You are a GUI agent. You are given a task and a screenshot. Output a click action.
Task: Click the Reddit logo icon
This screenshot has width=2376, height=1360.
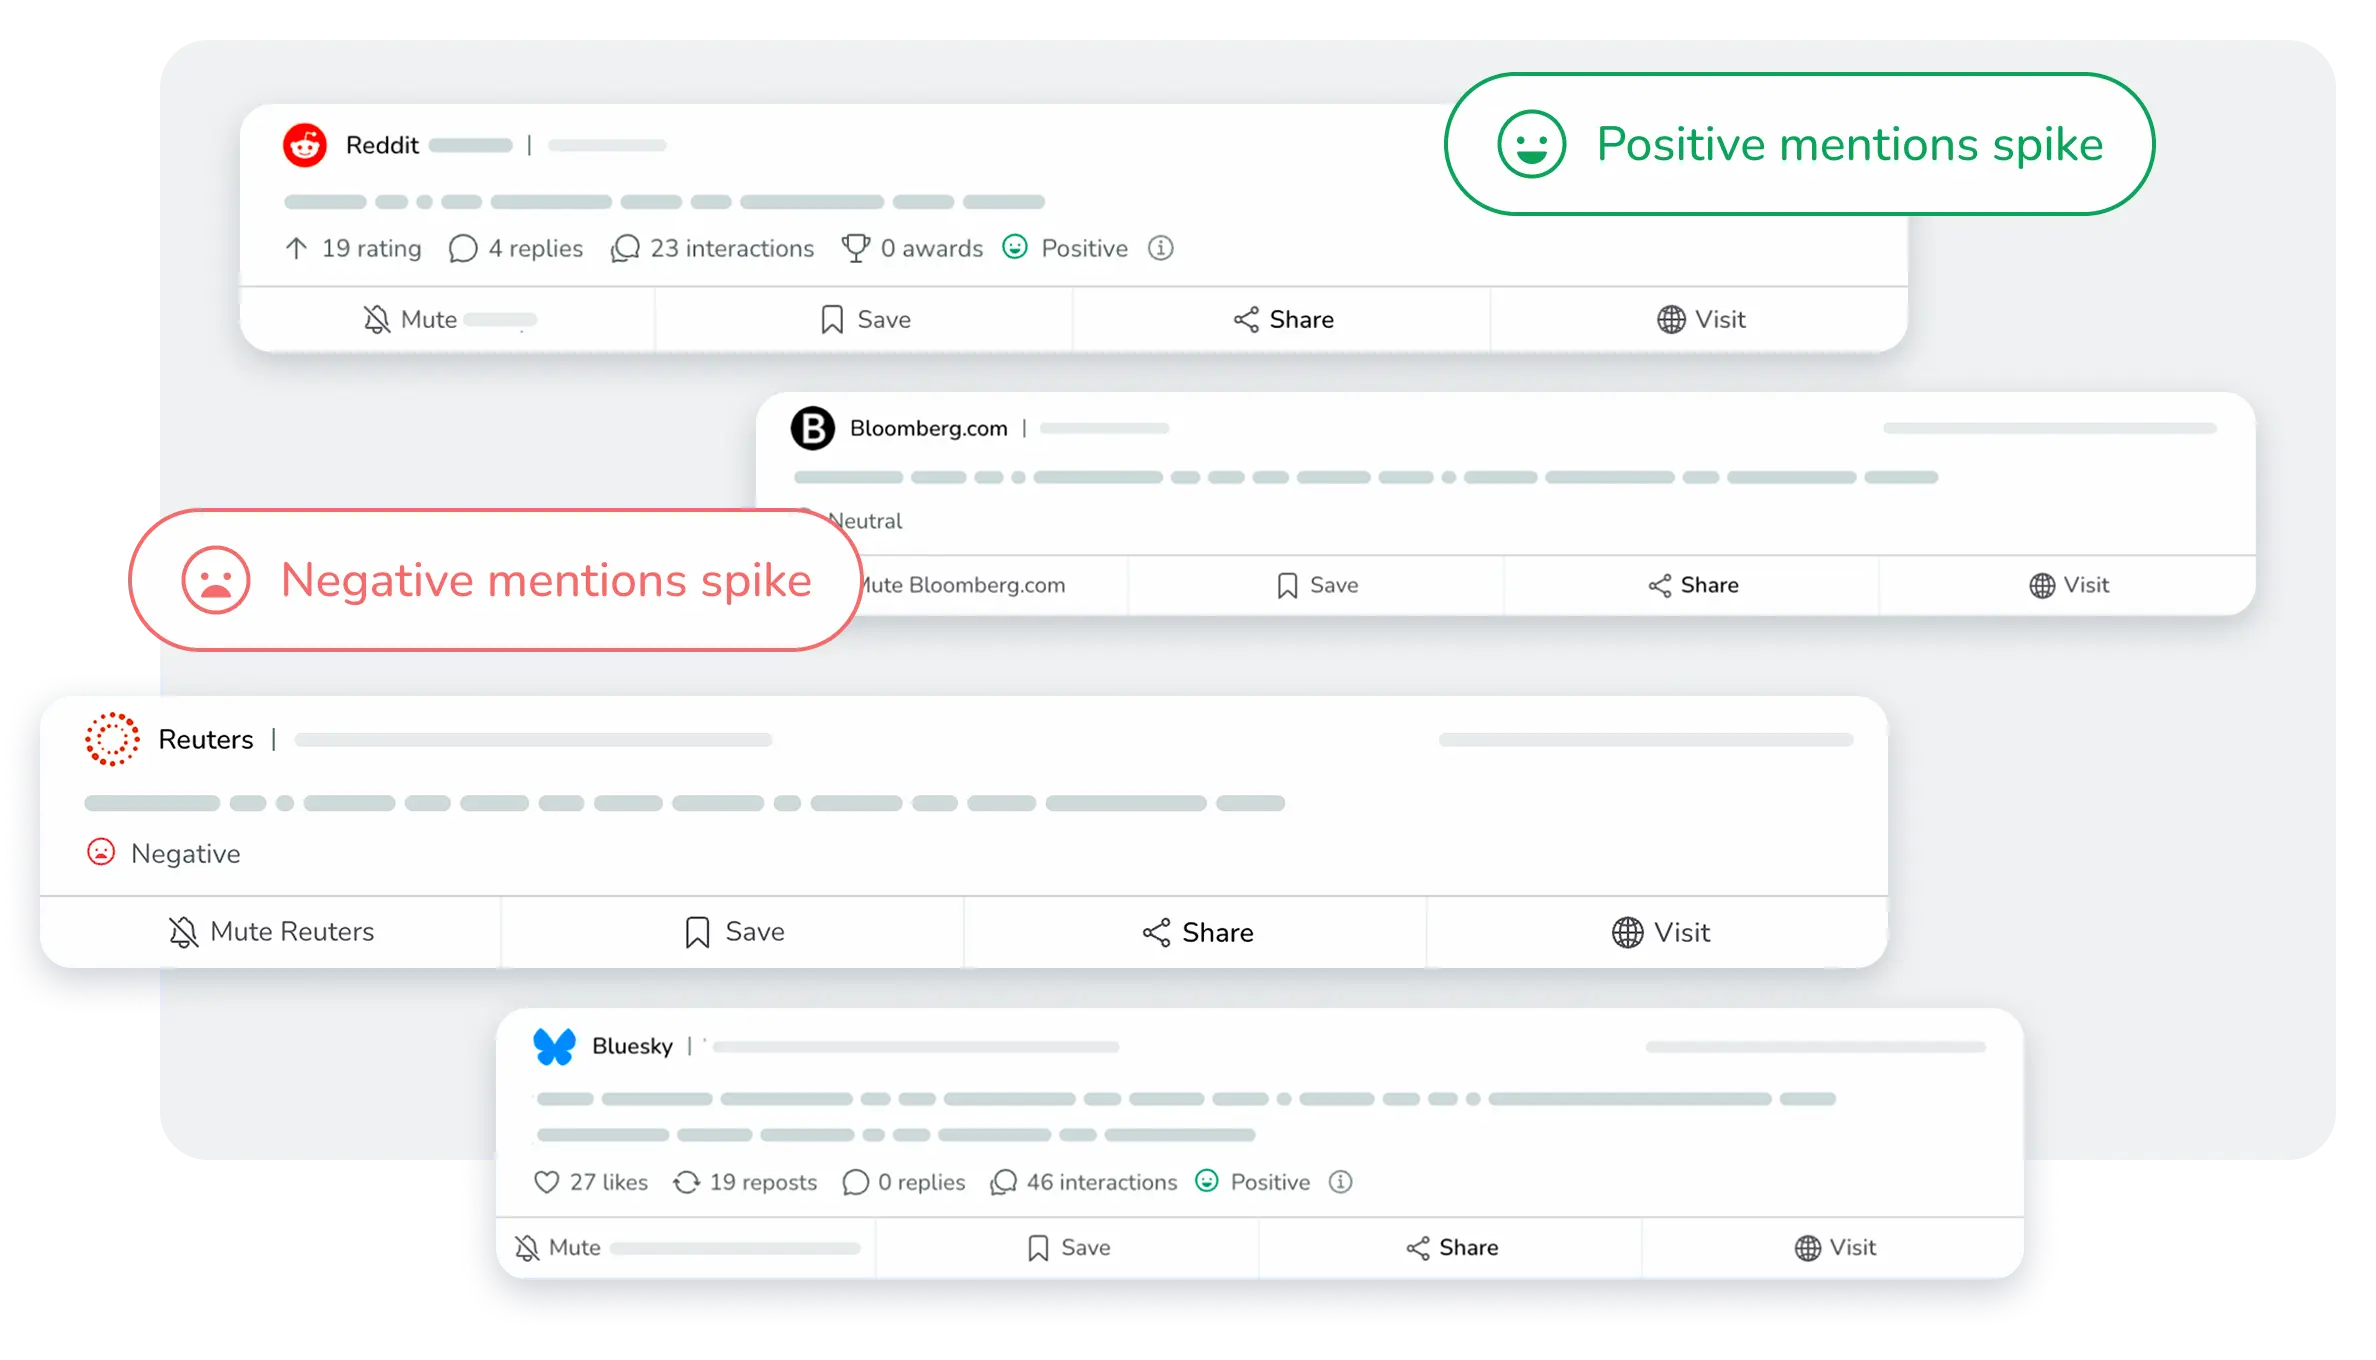(x=305, y=145)
